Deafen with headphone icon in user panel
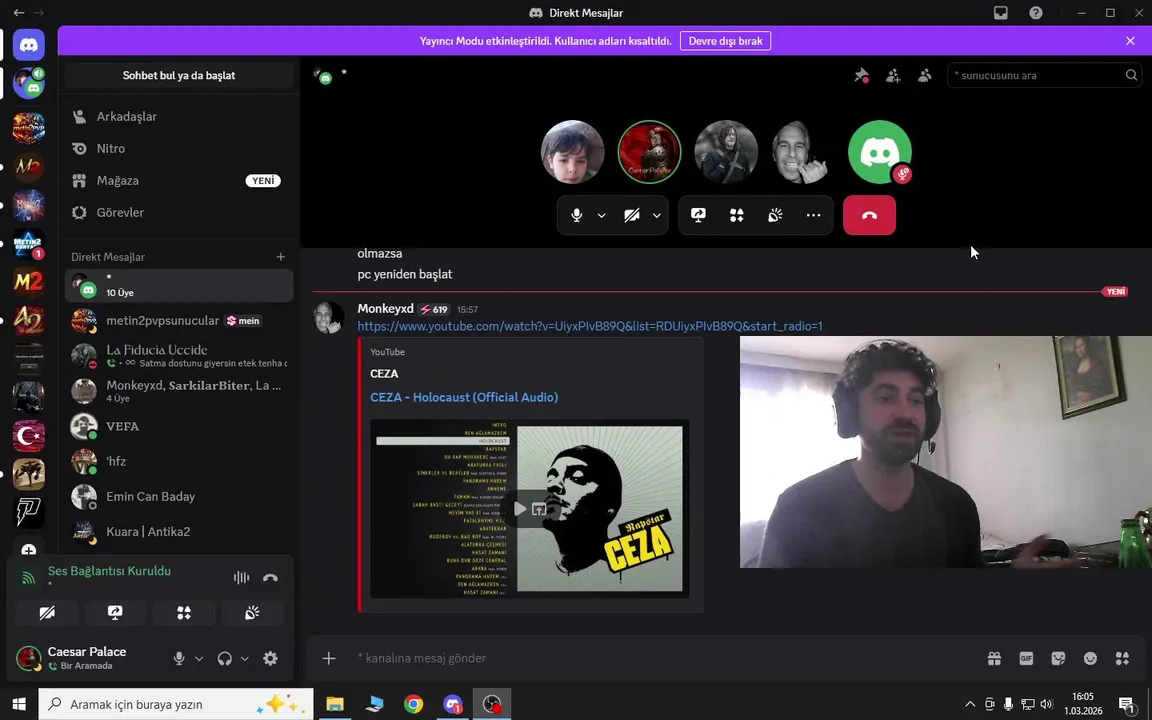 point(225,658)
